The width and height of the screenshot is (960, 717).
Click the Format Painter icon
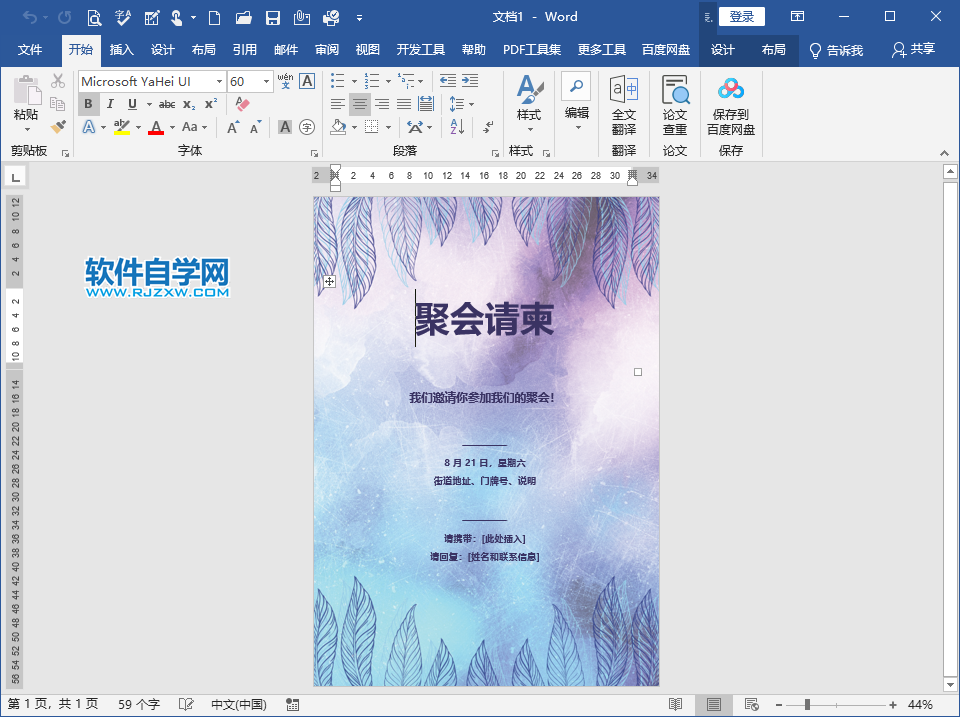(58, 126)
